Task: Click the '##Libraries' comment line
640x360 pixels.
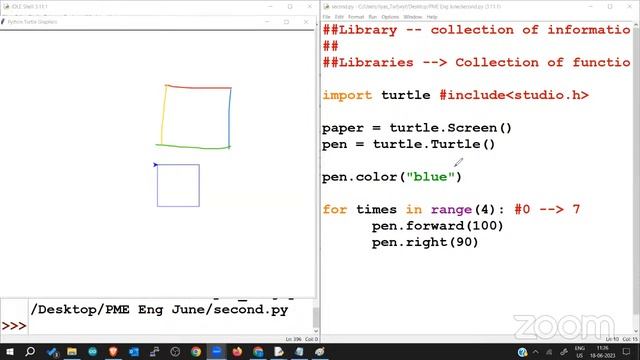Action: [x=476, y=62]
